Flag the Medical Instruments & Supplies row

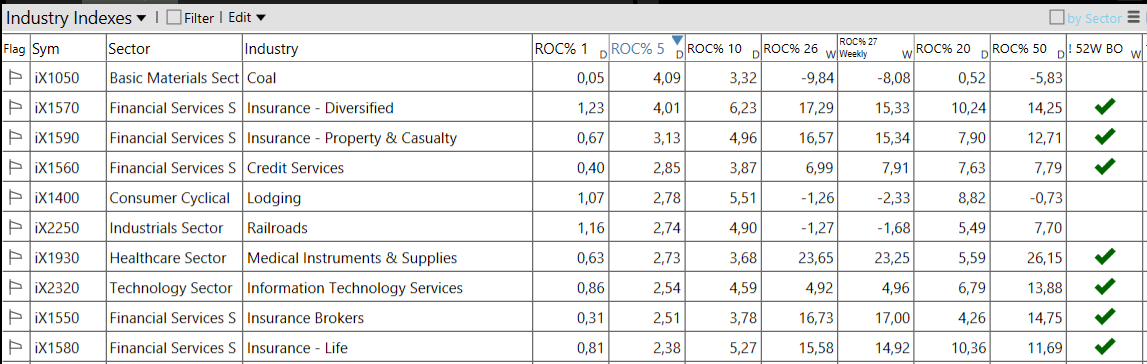pos(15,258)
